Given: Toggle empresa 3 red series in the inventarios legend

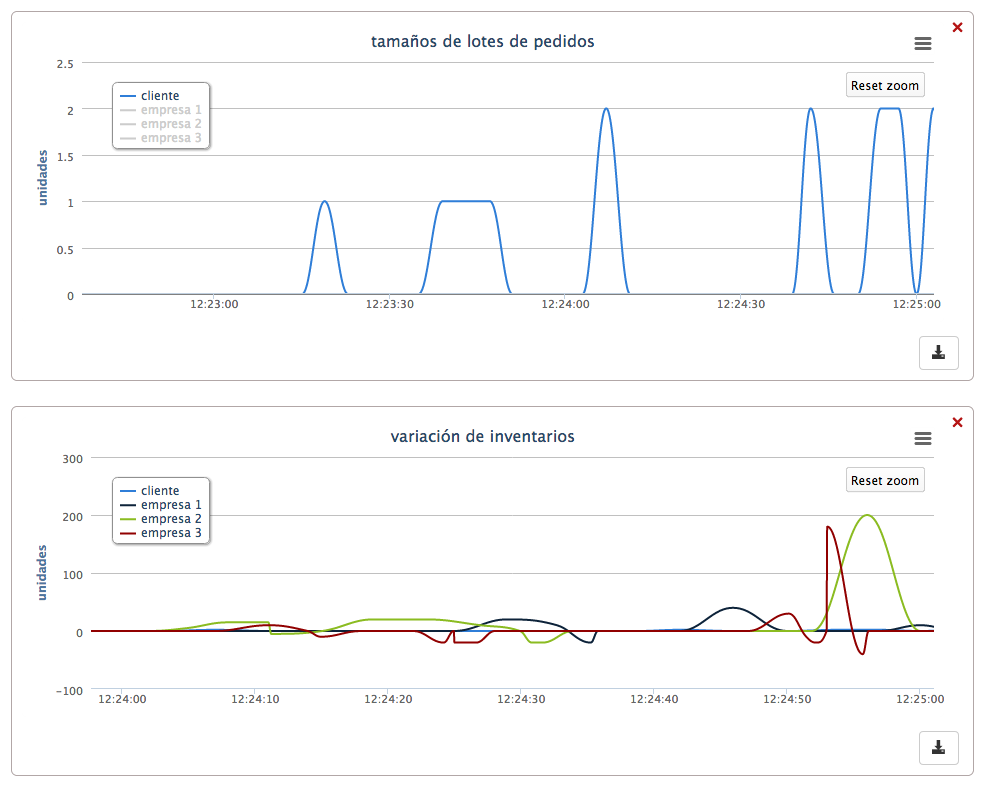Looking at the screenshot, I should click(x=171, y=533).
